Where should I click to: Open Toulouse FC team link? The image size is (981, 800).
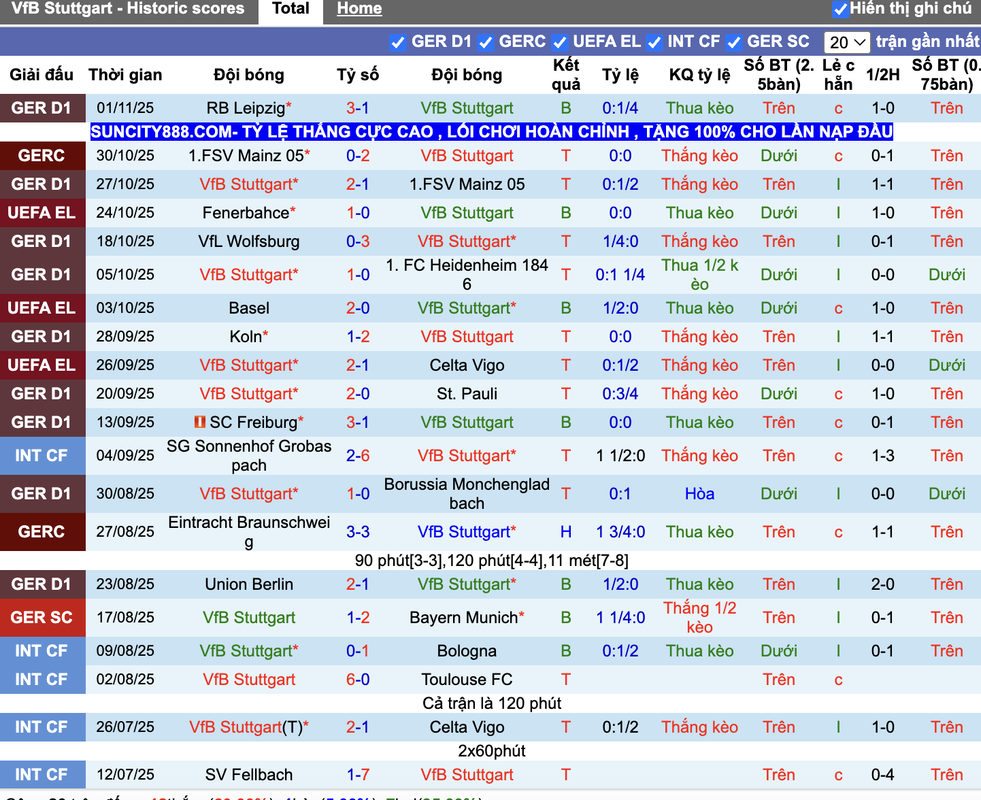467,680
